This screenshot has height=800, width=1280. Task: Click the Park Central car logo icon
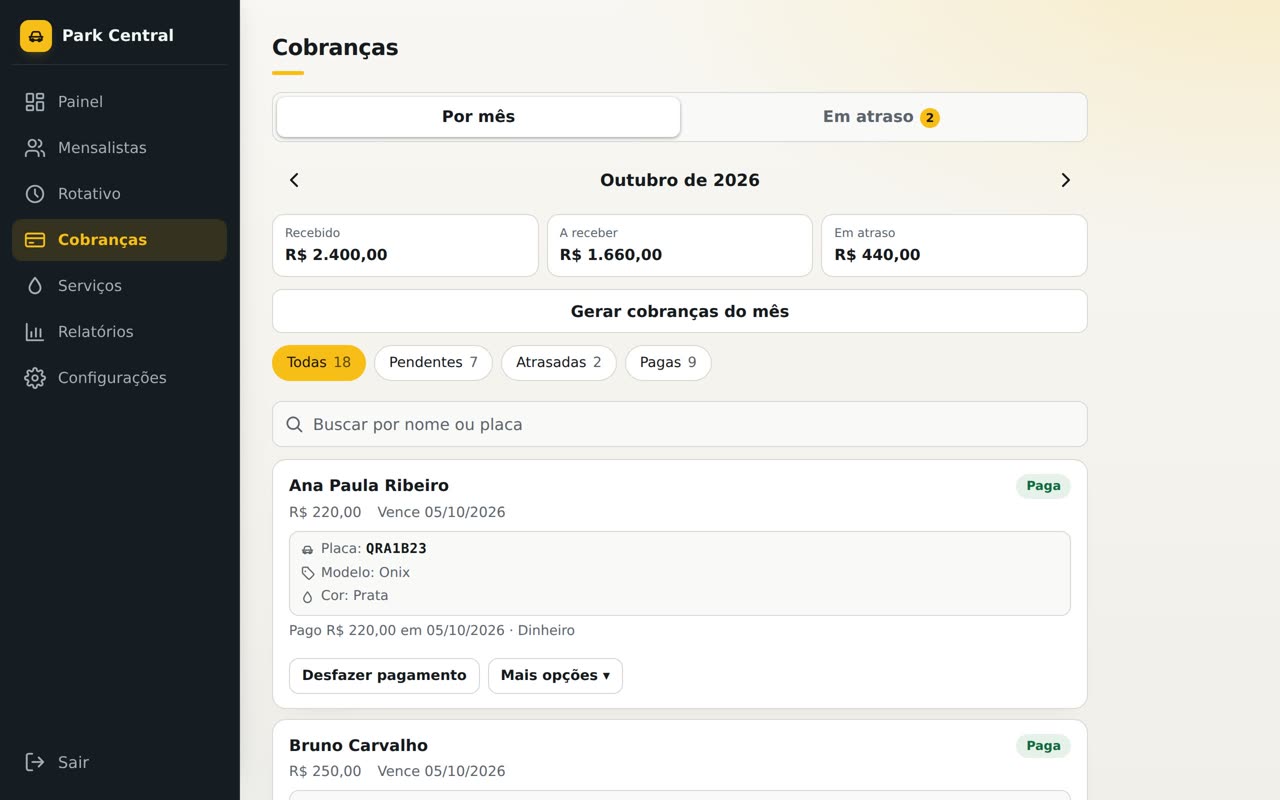36,36
